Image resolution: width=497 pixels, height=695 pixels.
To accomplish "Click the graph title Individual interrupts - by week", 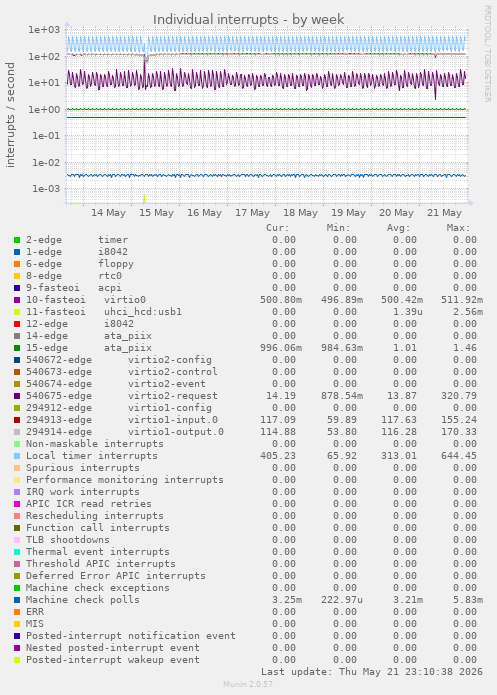I will coord(248,20).
